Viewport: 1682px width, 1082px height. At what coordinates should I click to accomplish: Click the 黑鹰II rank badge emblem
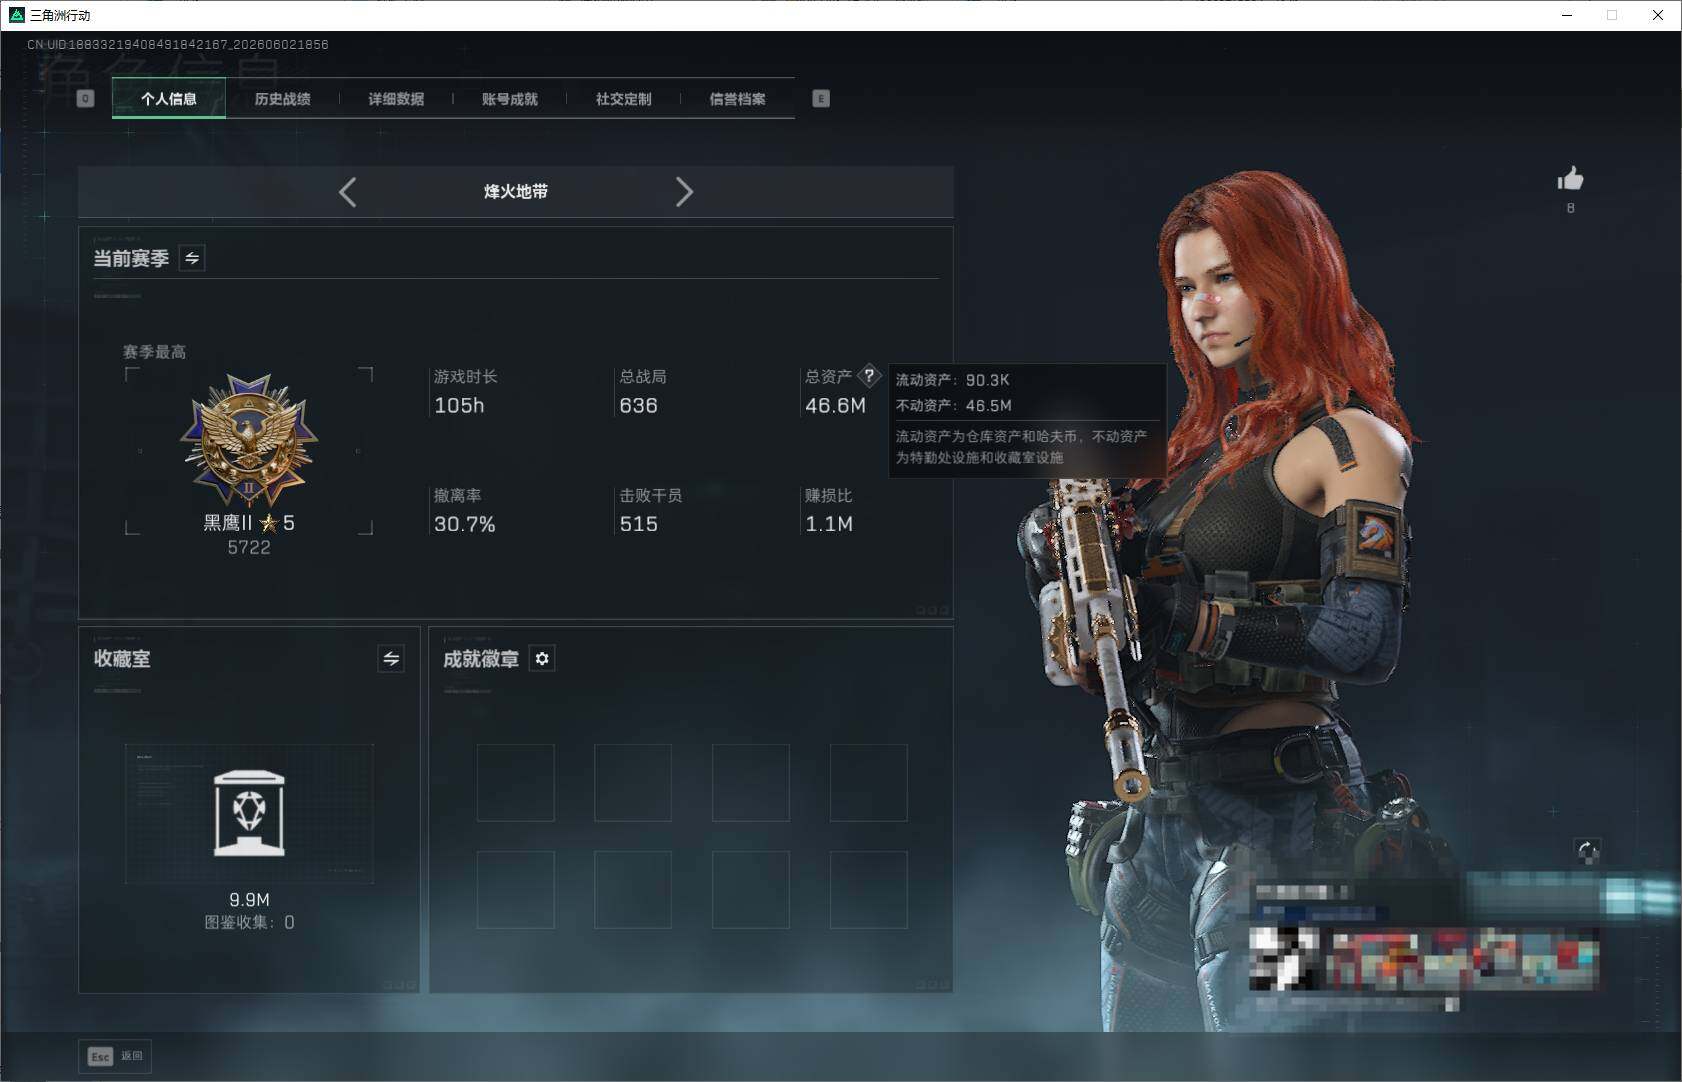tap(249, 440)
